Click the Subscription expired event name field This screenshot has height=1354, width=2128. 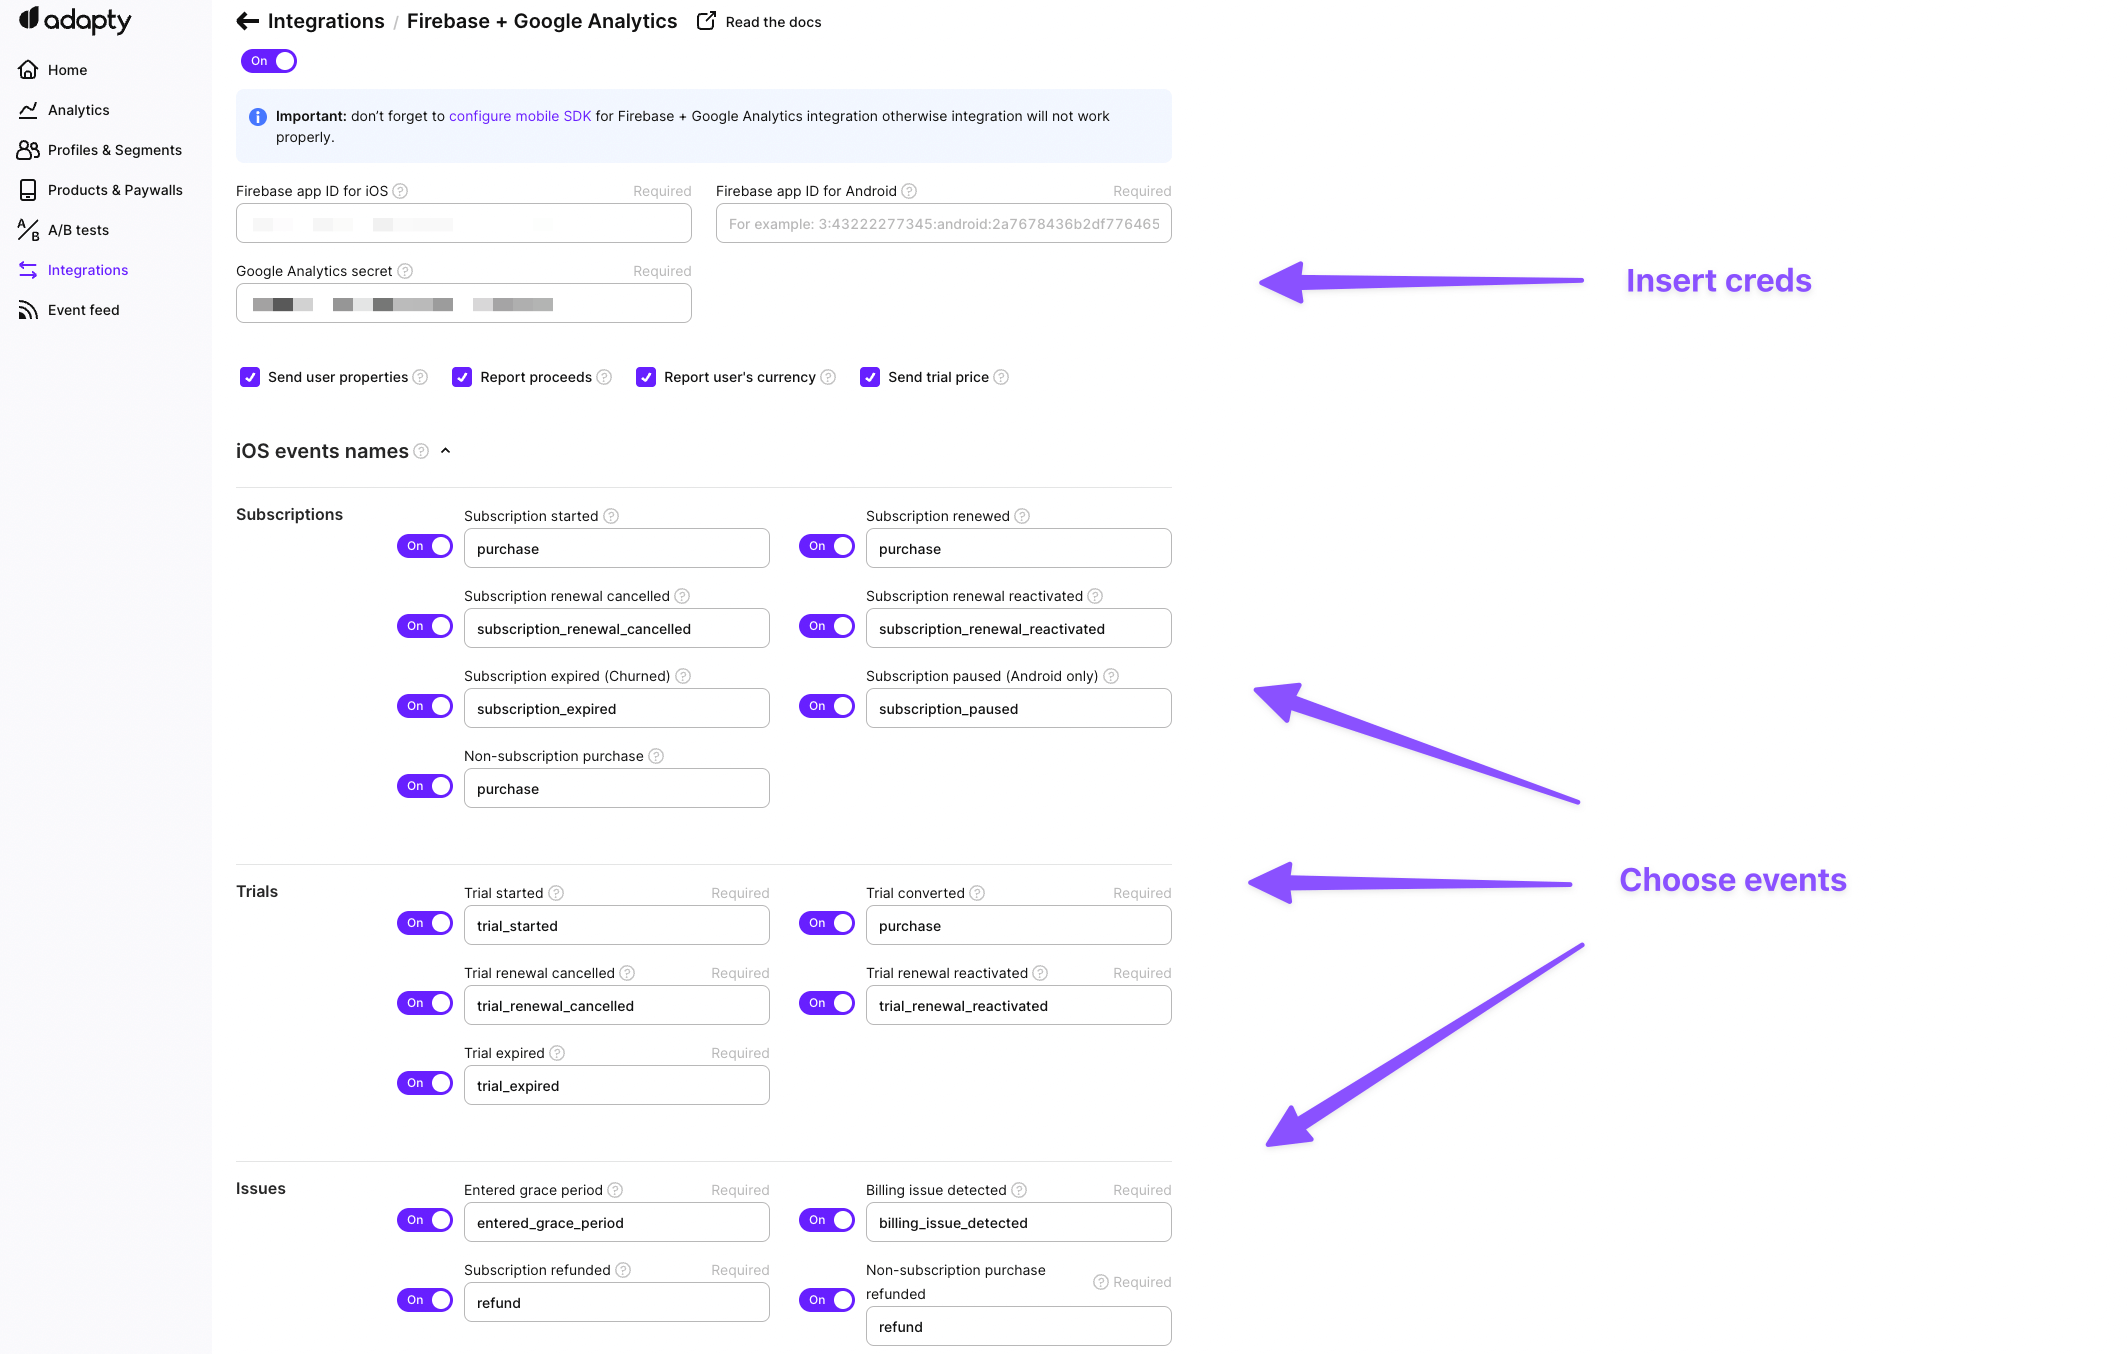tap(617, 708)
